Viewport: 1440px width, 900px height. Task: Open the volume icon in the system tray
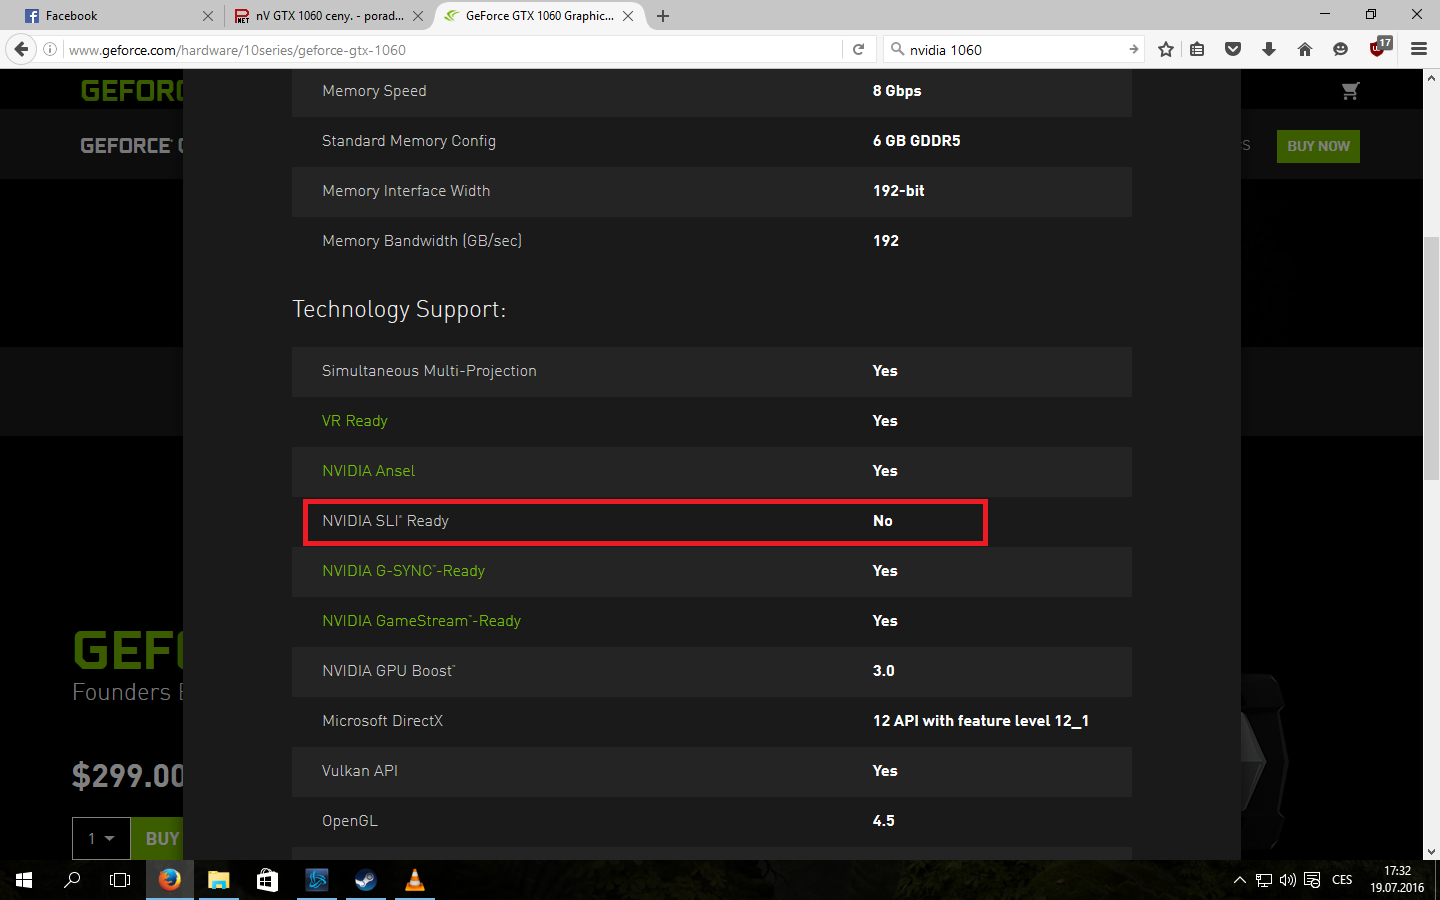tap(1287, 880)
